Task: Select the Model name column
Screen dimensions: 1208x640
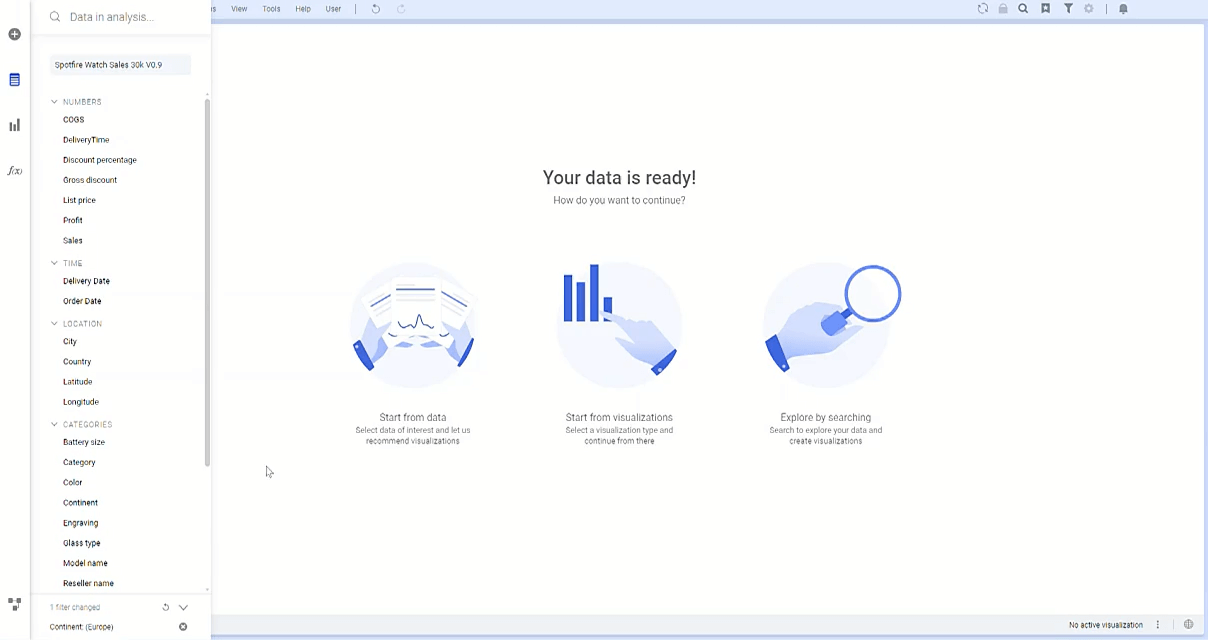Action: pyautogui.click(x=85, y=563)
